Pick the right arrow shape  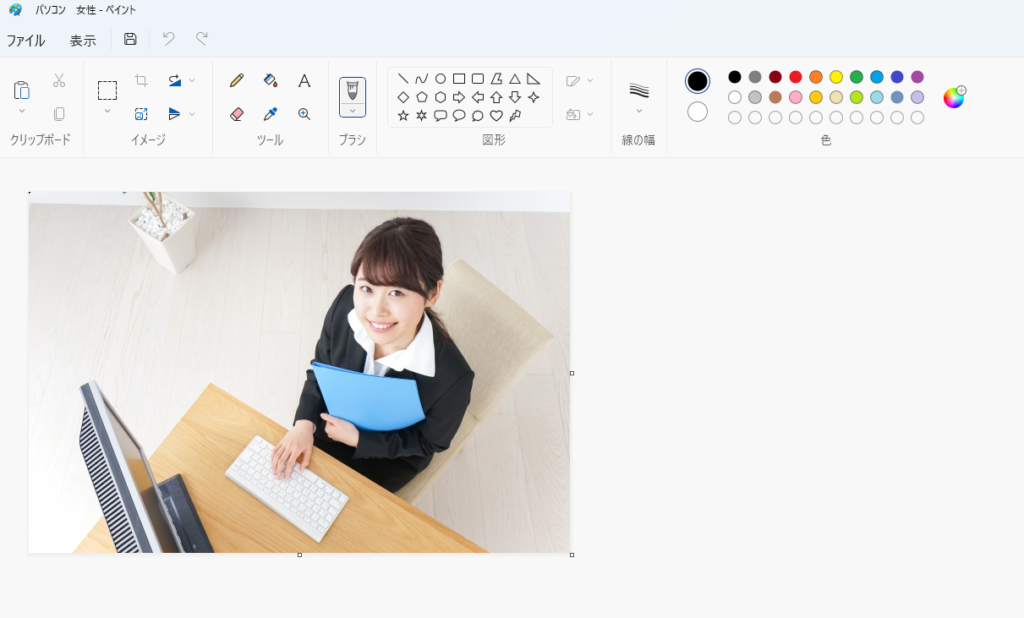tap(459, 97)
